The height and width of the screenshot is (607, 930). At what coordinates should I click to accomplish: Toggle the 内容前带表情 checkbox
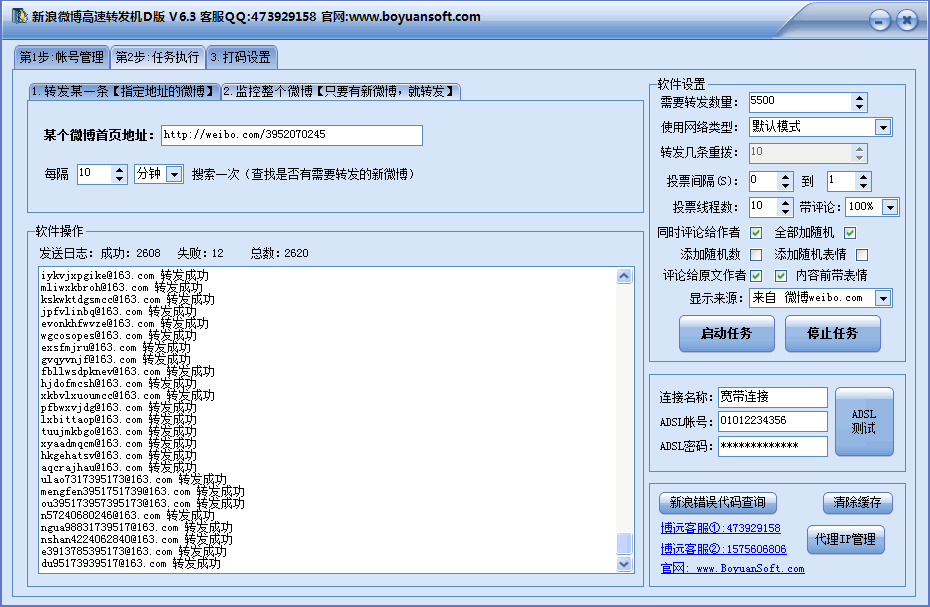coord(781,275)
